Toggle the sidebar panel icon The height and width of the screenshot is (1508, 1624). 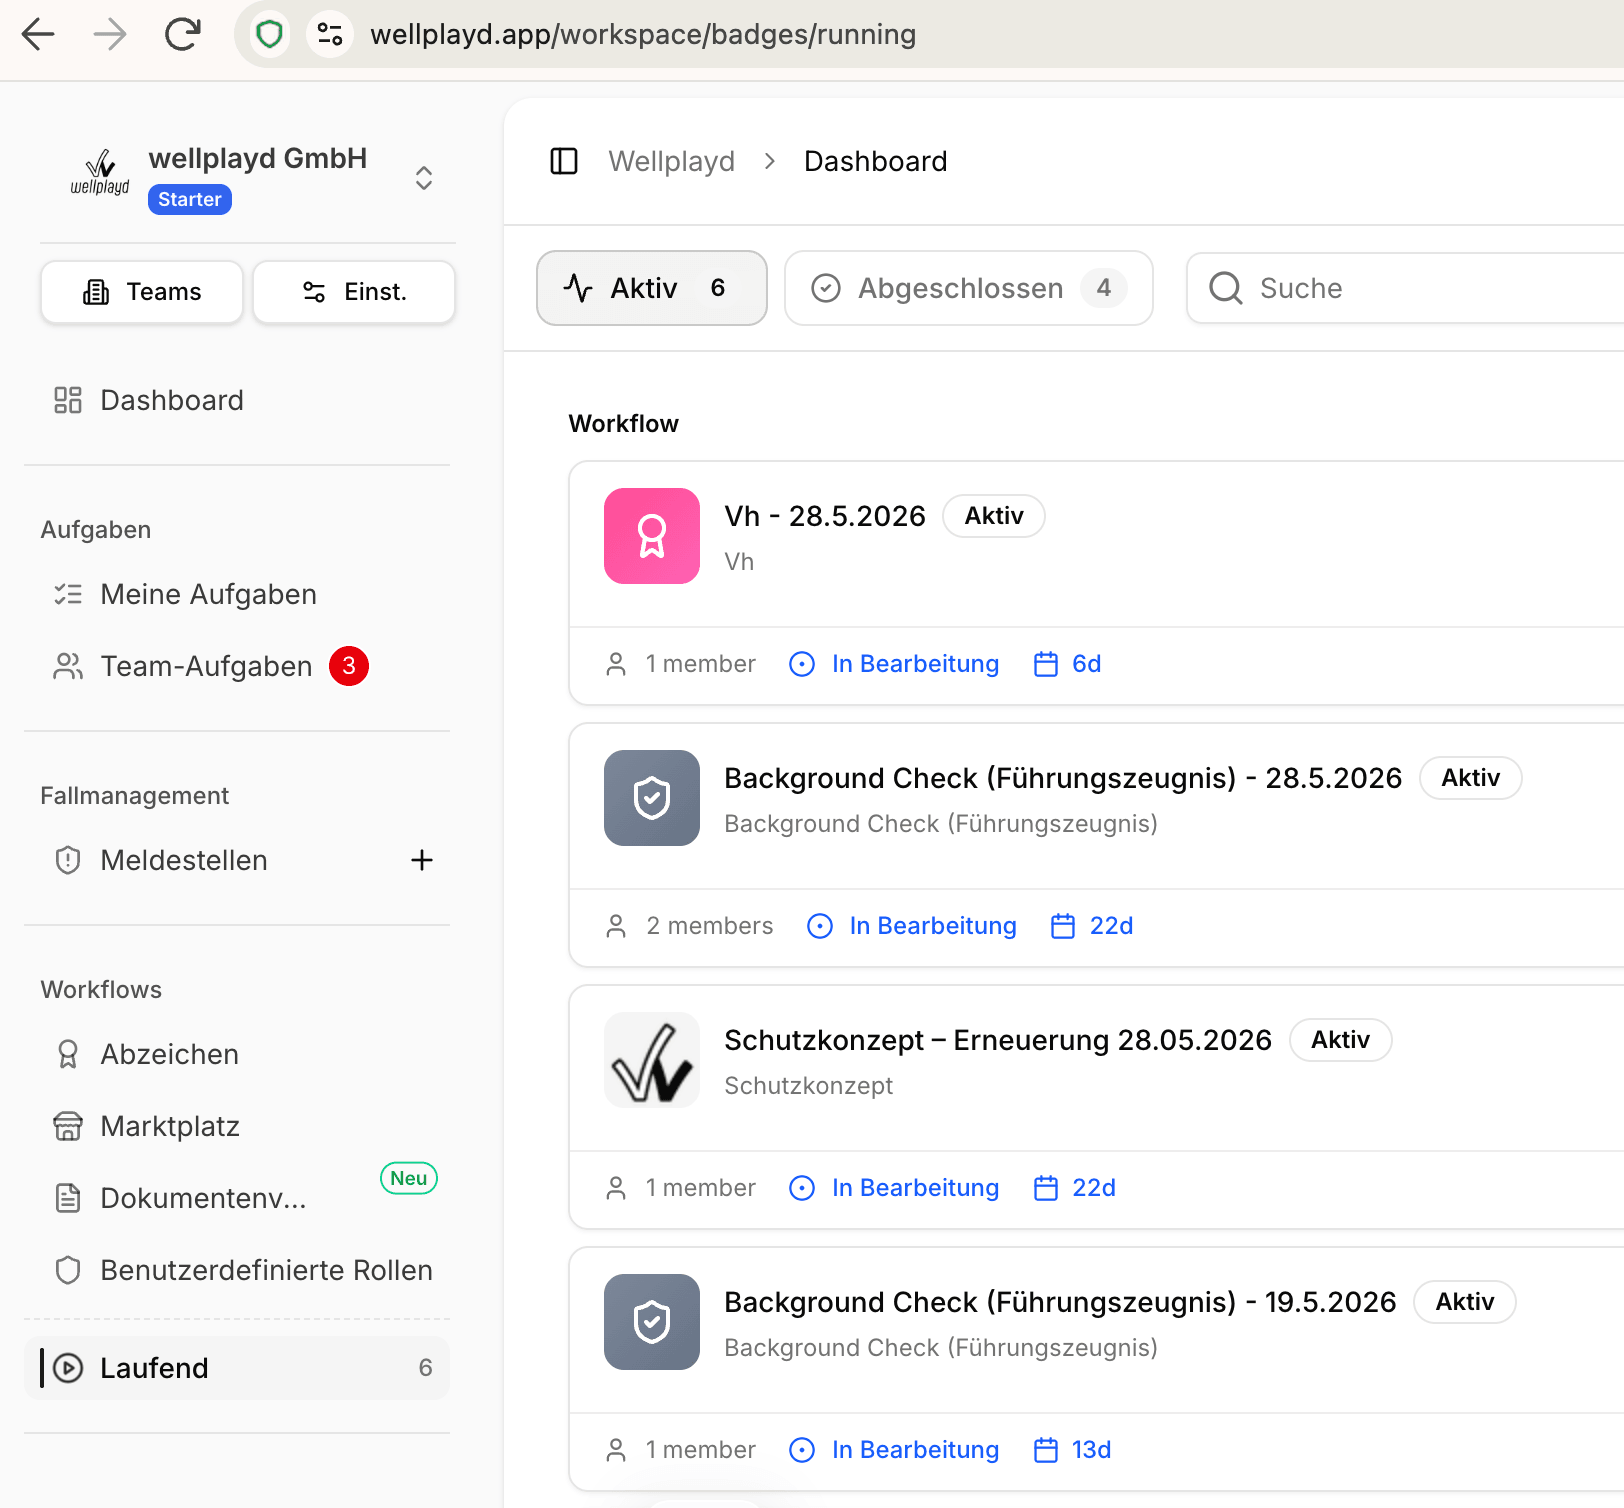pos(564,161)
